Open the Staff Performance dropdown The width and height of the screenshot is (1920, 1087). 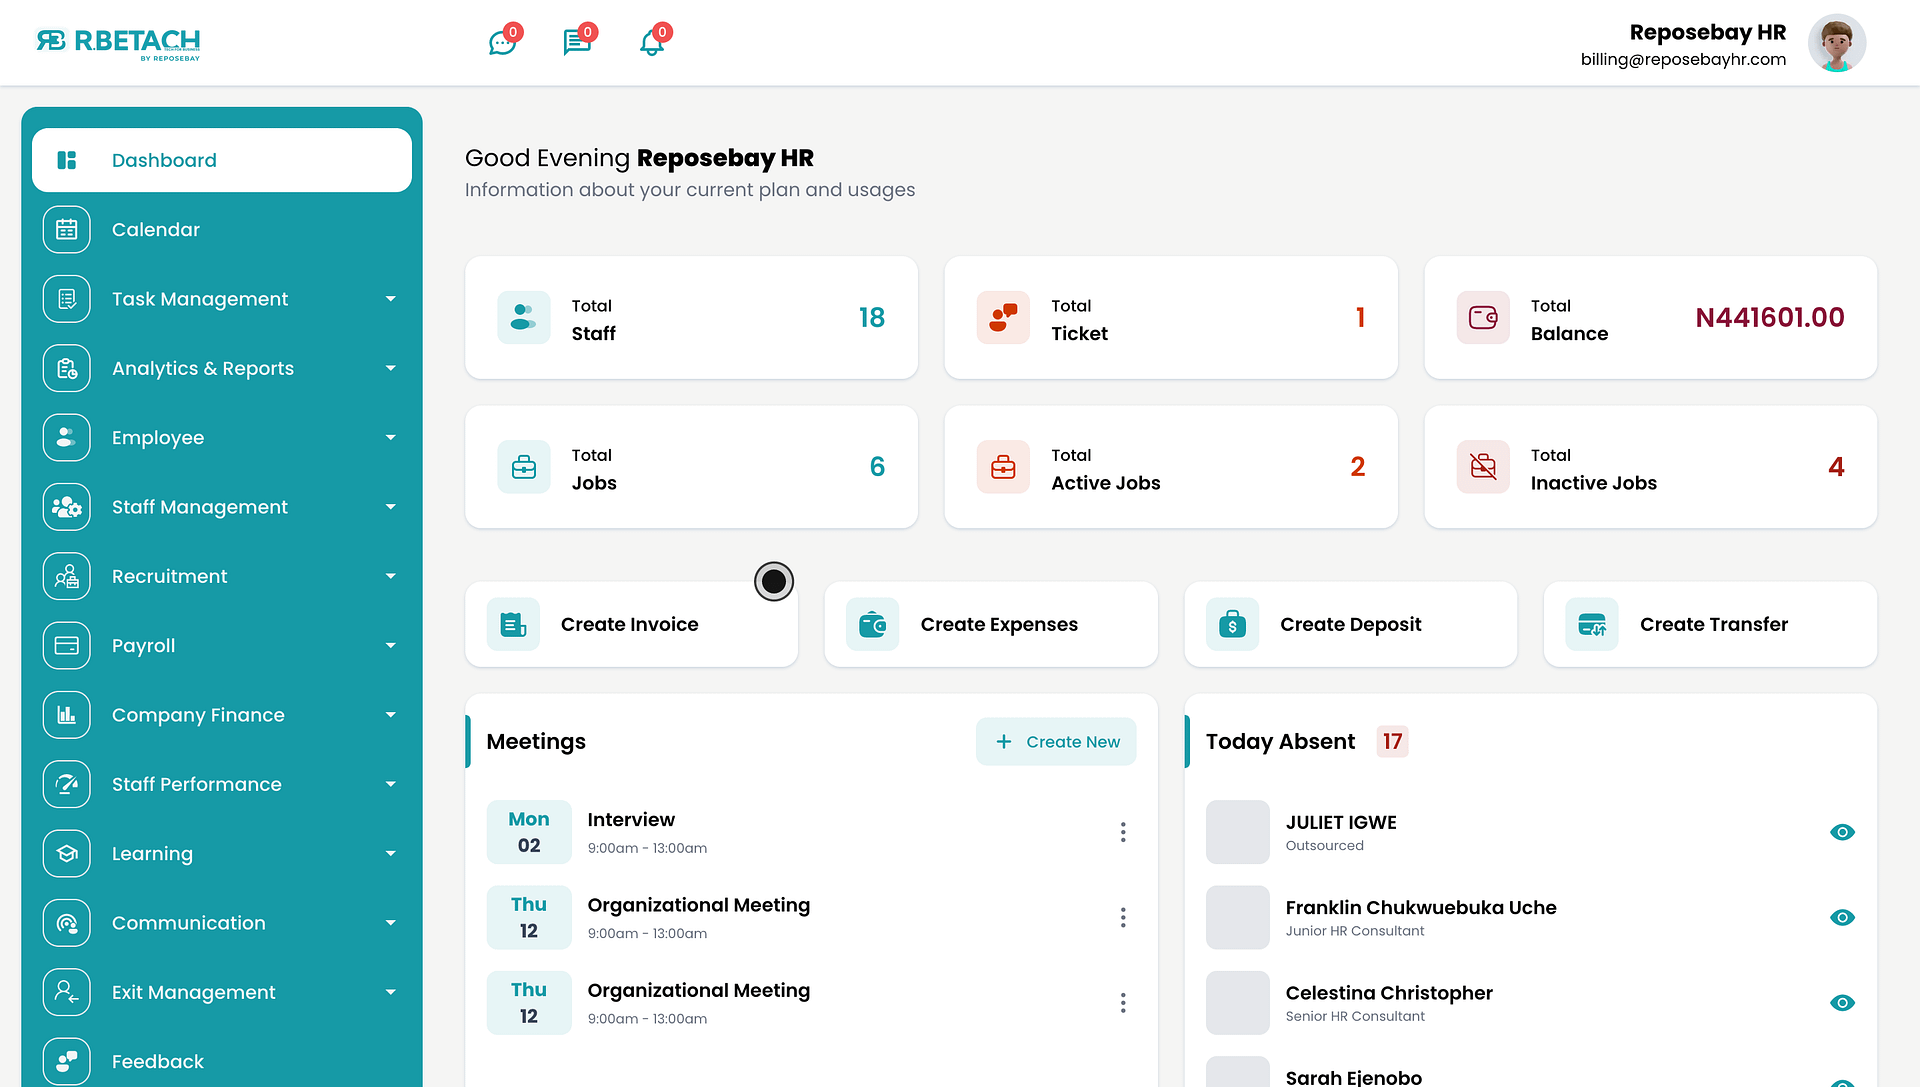pos(390,784)
